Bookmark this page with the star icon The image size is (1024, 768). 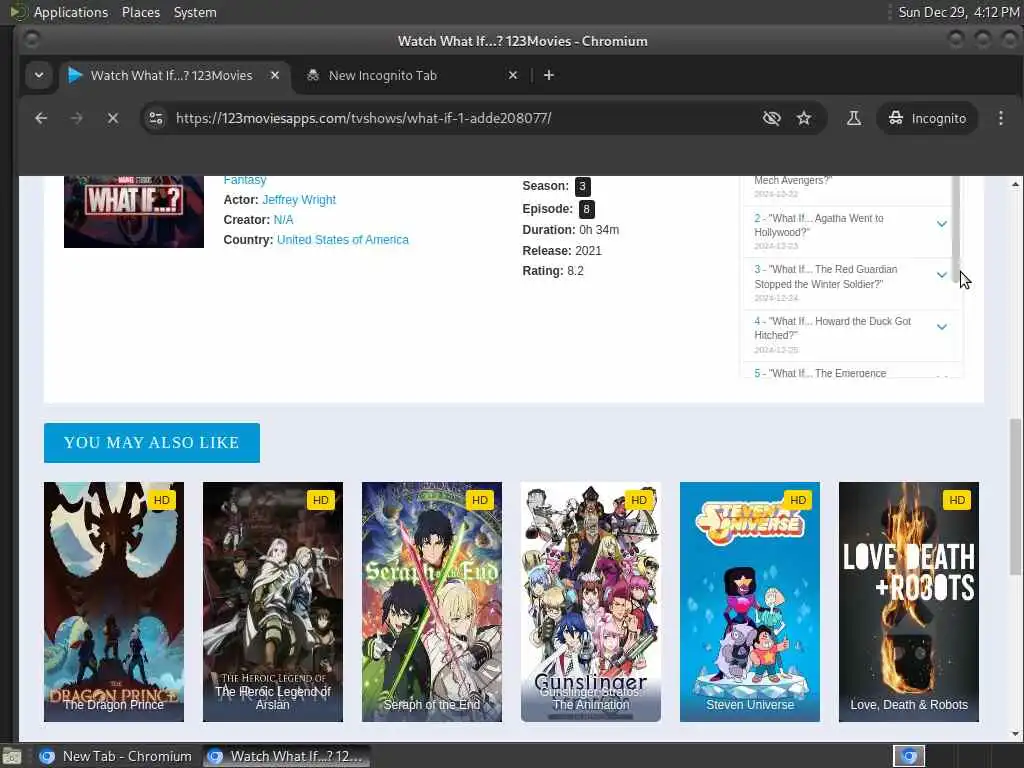pos(804,118)
